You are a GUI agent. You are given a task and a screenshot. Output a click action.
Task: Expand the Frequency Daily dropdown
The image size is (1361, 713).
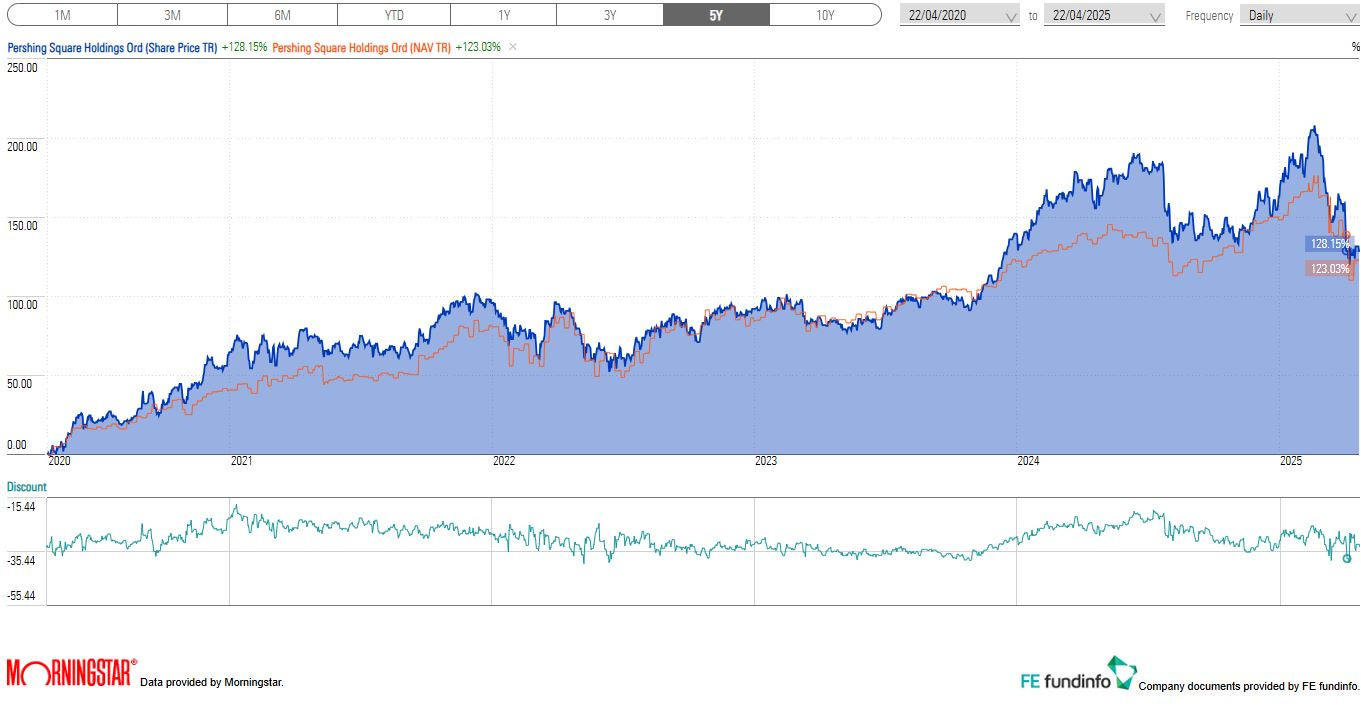tap(1298, 15)
